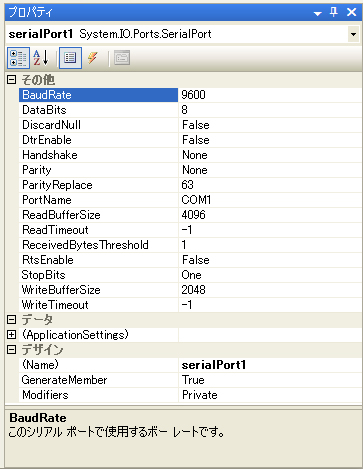The width and height of the screenshot is (363, 469).
Task: Select the WriteTimeout property
Action: click(x=98, y=305)
